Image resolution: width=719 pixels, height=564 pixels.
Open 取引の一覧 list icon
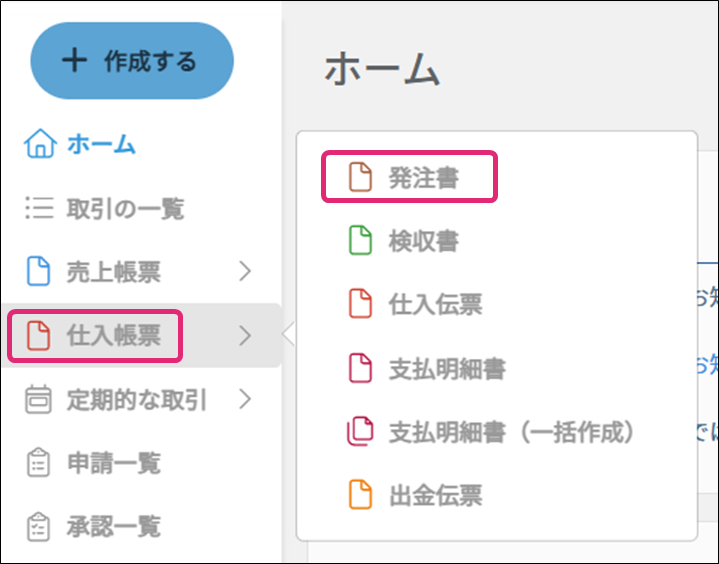click(x=40, y=209)
